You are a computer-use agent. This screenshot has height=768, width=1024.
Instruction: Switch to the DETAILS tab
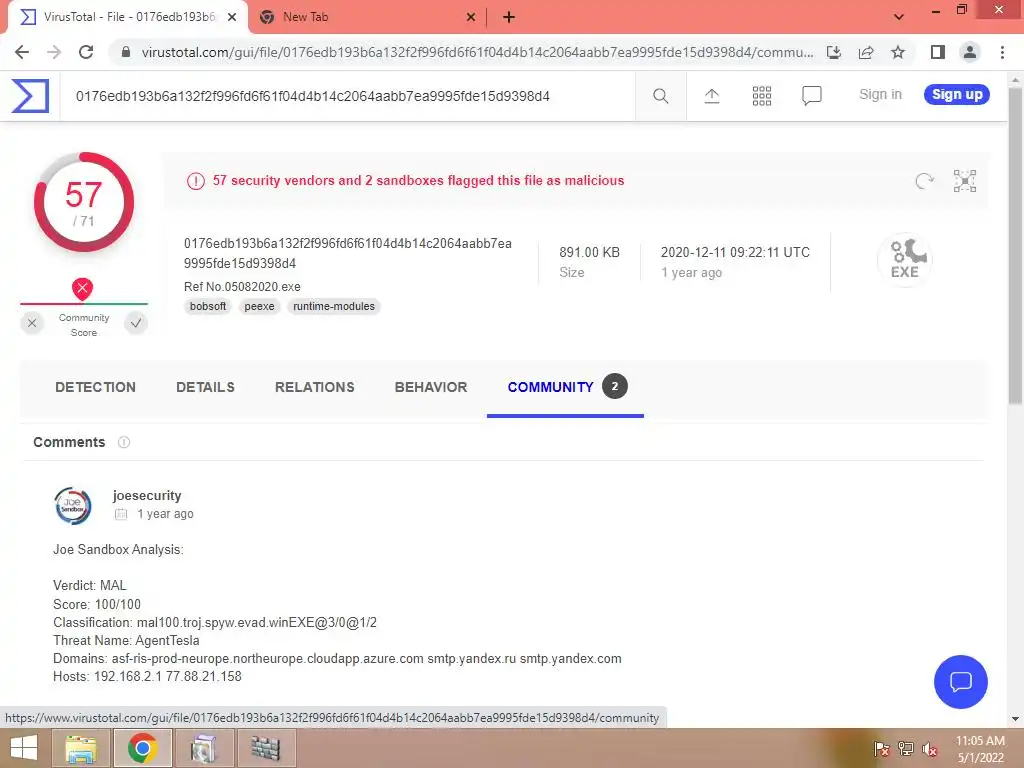205,387
